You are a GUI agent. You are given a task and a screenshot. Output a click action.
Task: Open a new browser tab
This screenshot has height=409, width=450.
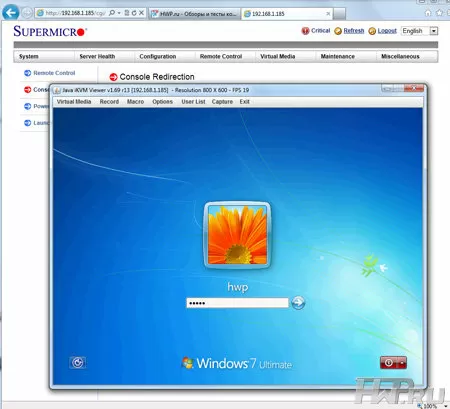339,14
